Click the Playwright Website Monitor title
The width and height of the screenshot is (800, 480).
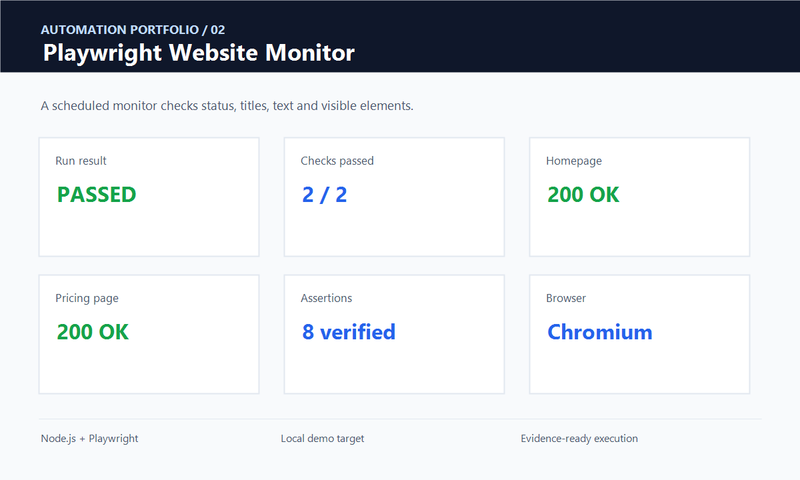[198, 53]
